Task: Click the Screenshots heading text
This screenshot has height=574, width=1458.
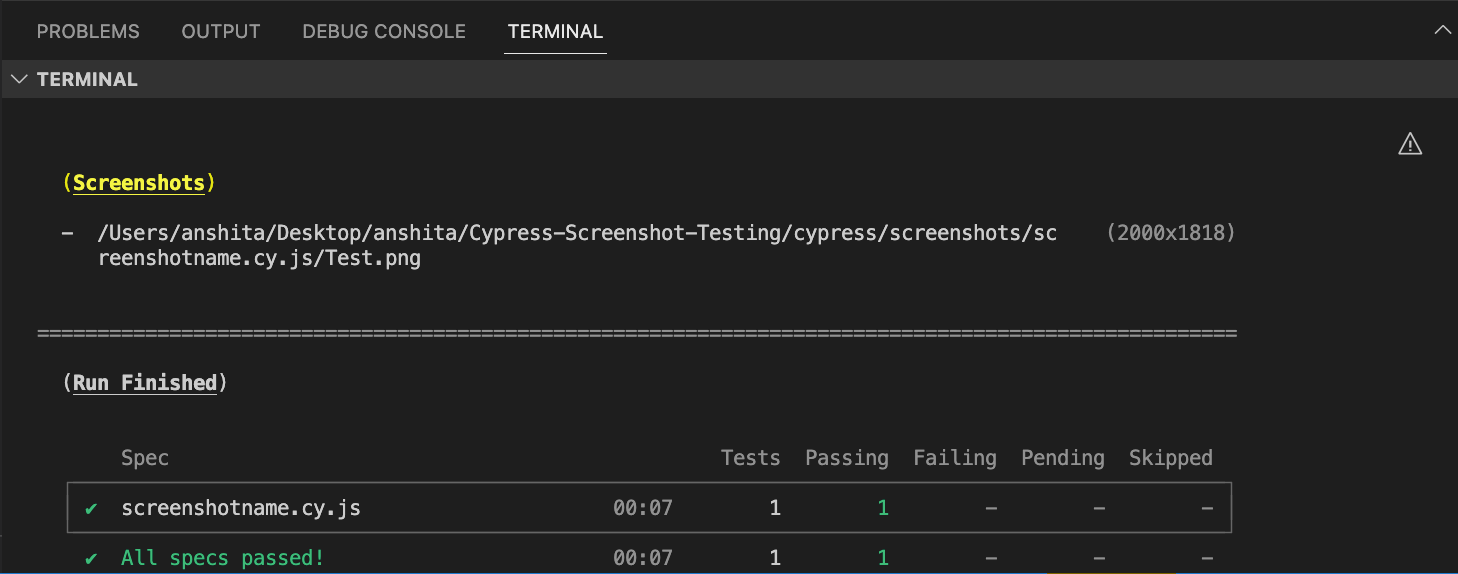Action: pos(139,183)
